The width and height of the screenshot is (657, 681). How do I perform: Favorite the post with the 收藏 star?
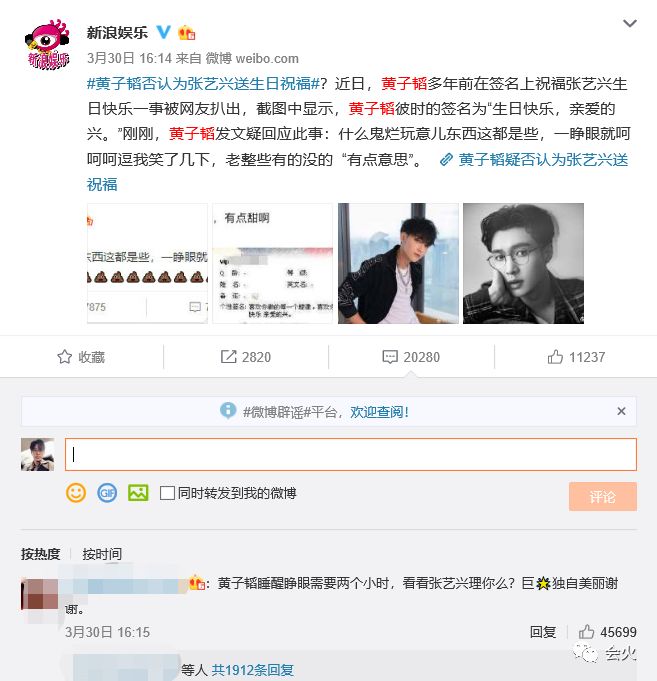click(81, 357)
